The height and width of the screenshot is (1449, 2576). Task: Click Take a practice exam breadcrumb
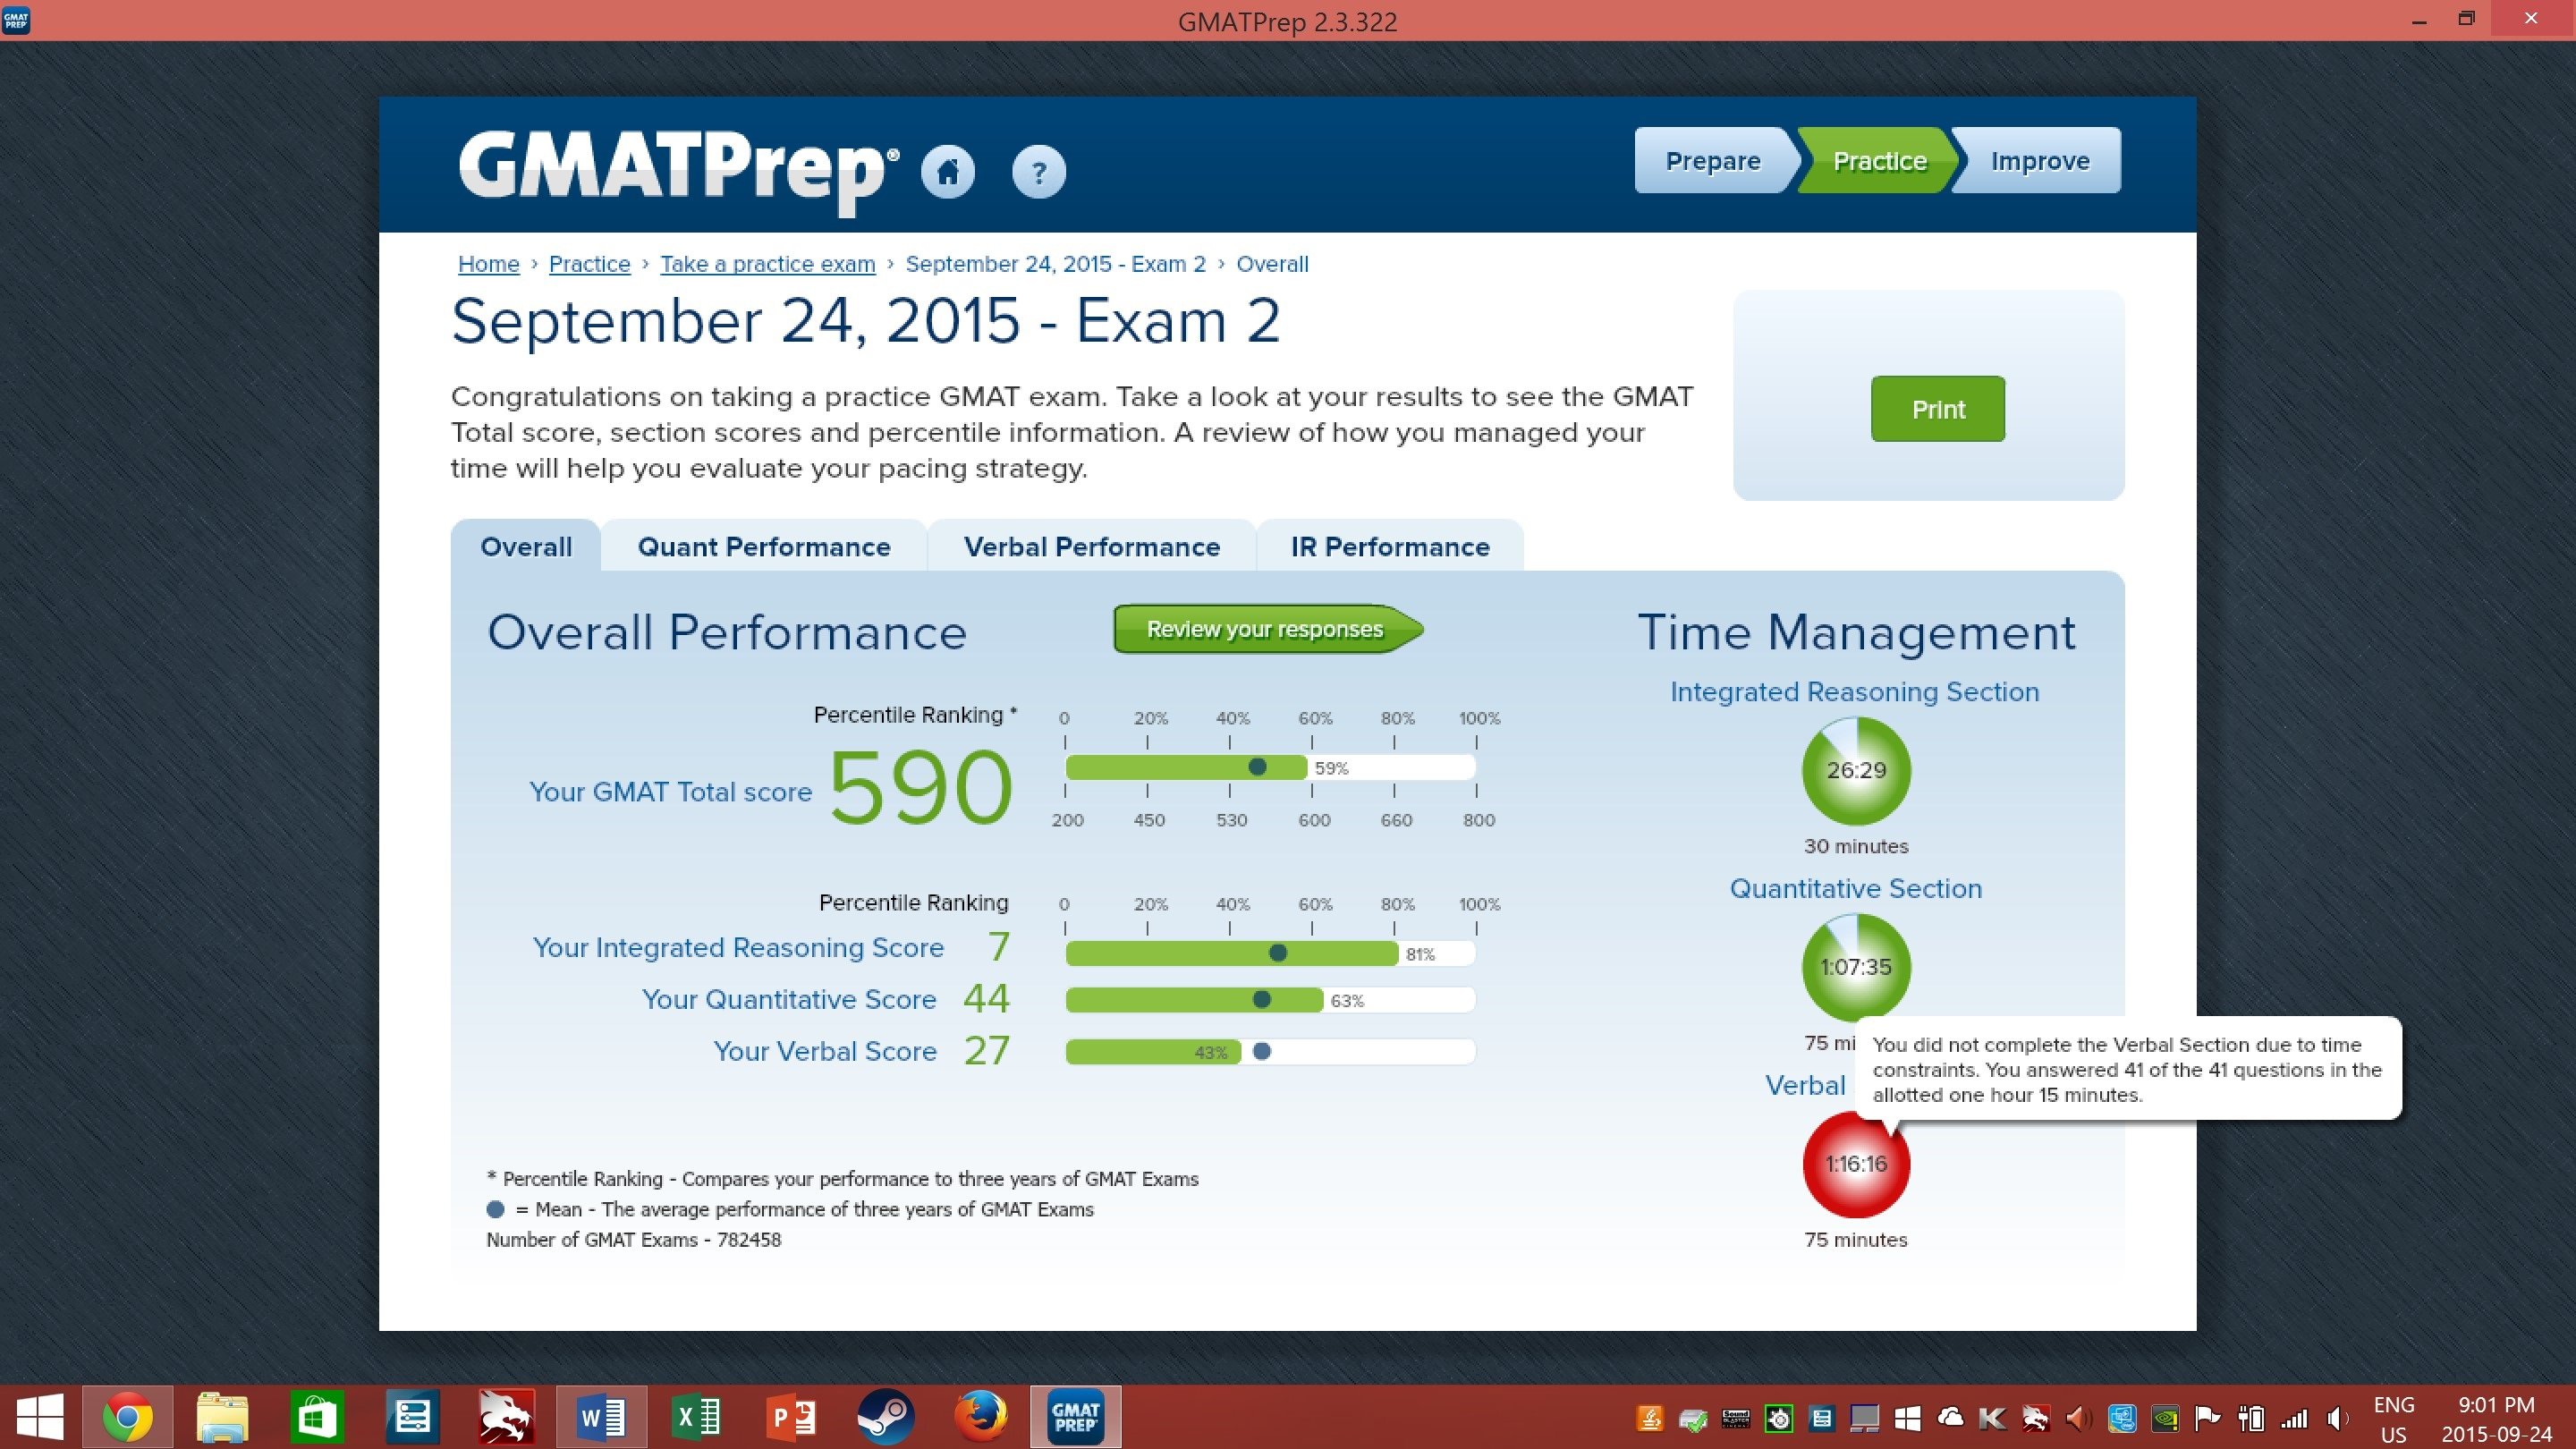point(767,264)
